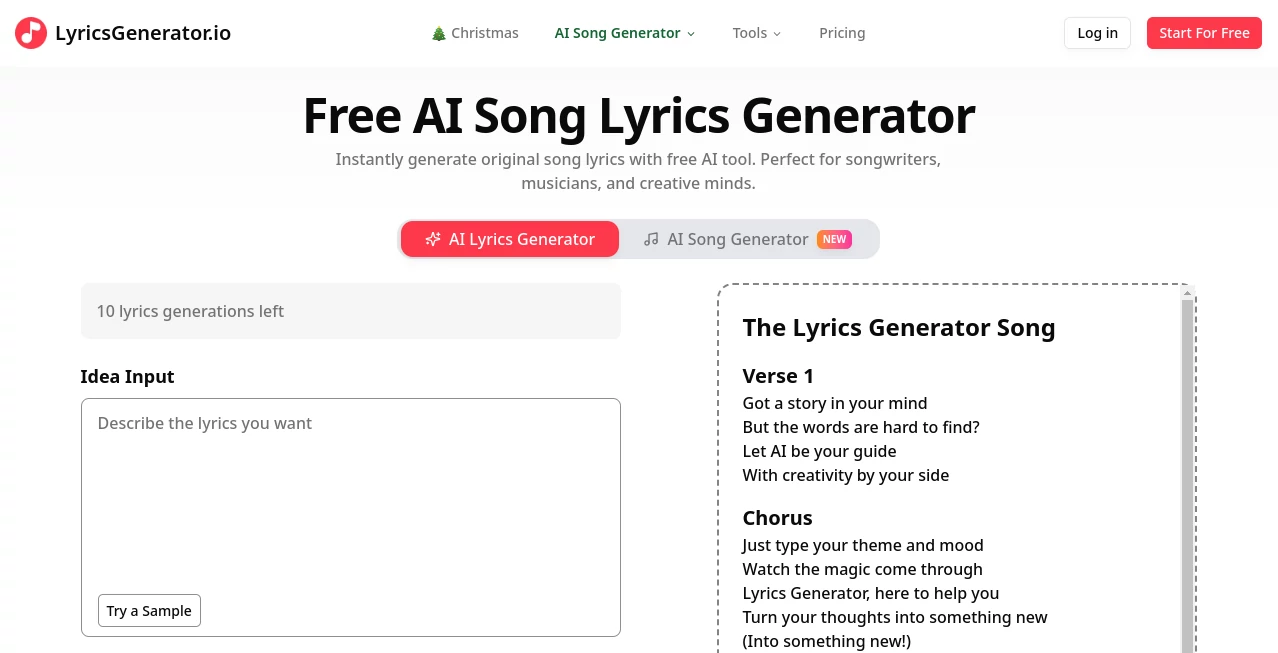Click the sparkle icon on AI Lyrics Generator
Image resolution: width=1278 pixels, height=653 pixels.
[433, 239]
